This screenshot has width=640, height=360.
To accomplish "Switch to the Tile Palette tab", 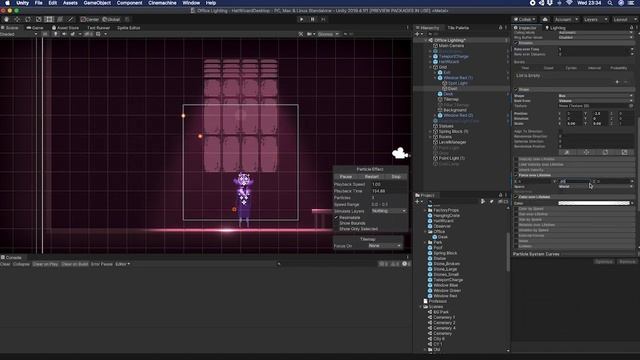I will (458, 28).
